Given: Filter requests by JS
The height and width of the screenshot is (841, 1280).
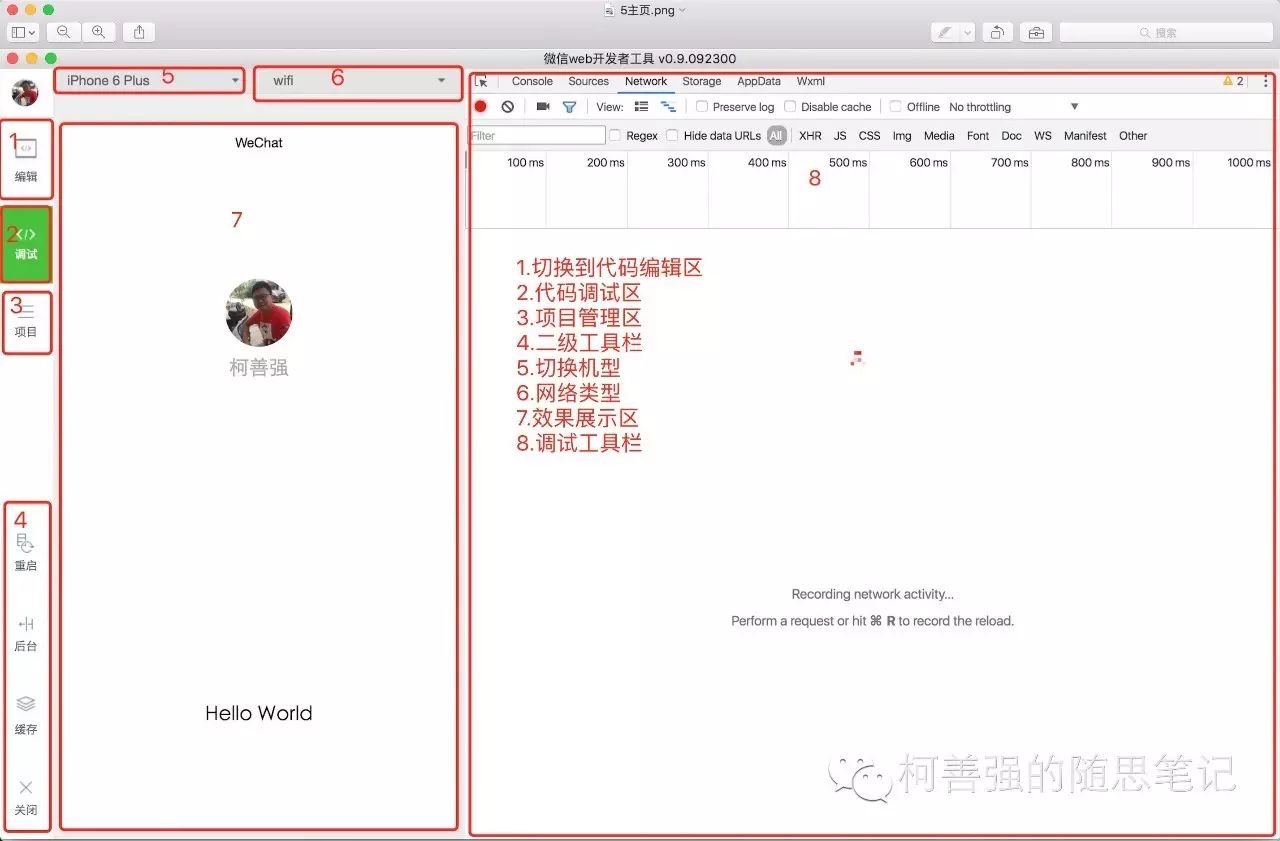Looking at the screenshot, I should point(840,136).
